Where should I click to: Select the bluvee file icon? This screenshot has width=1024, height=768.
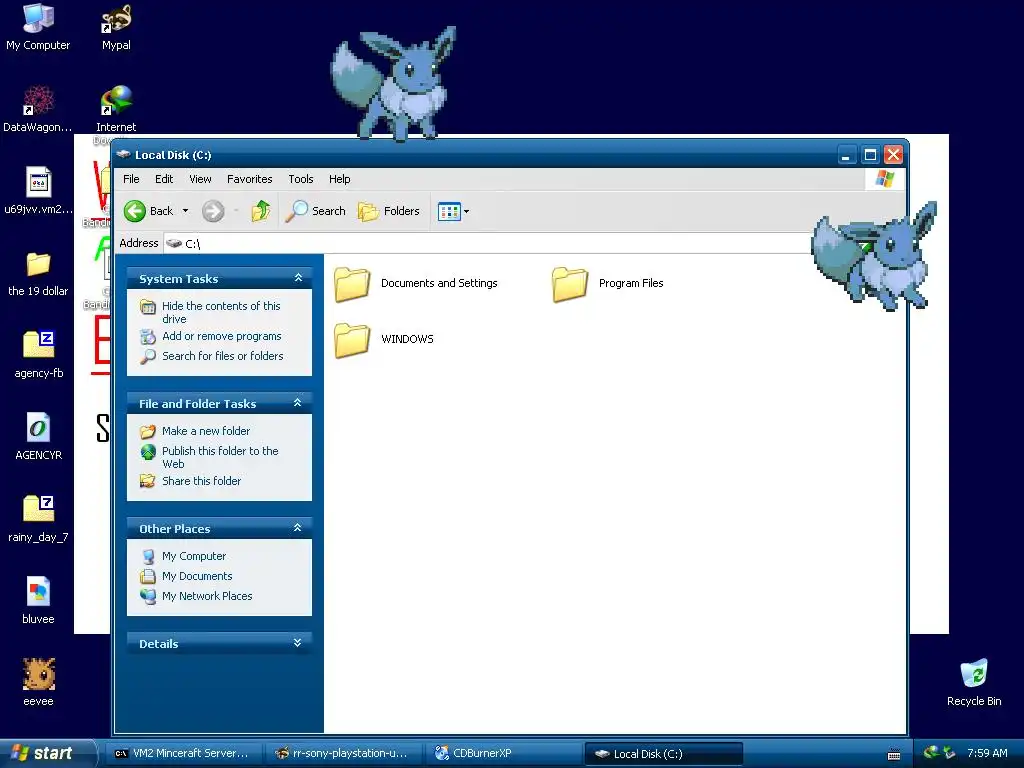pyautogui.click(x=38, y=601)
